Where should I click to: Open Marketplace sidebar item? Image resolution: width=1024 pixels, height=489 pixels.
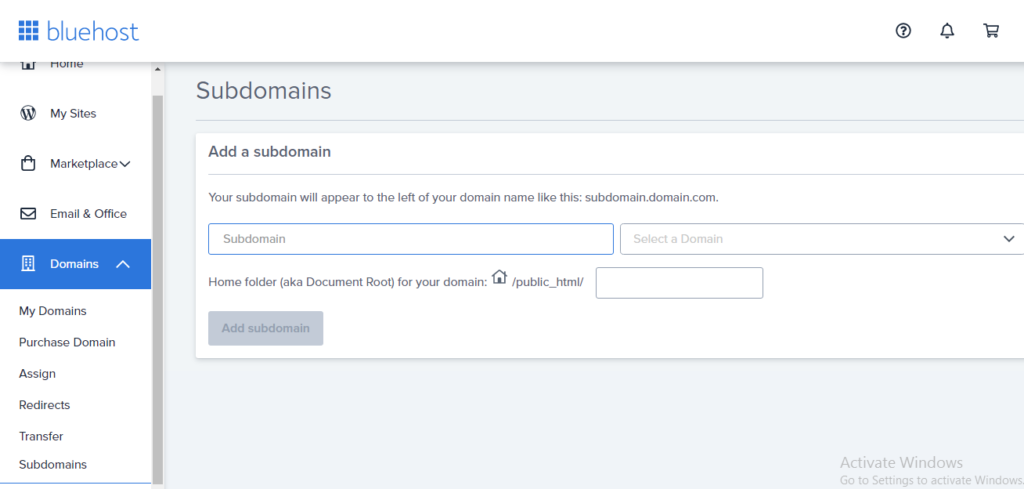84,164
